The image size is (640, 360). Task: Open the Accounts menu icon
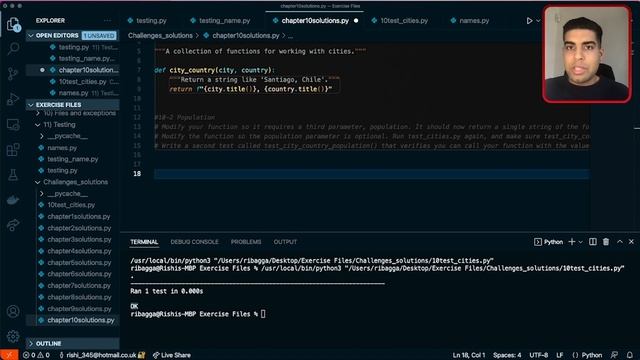point(13,311)
